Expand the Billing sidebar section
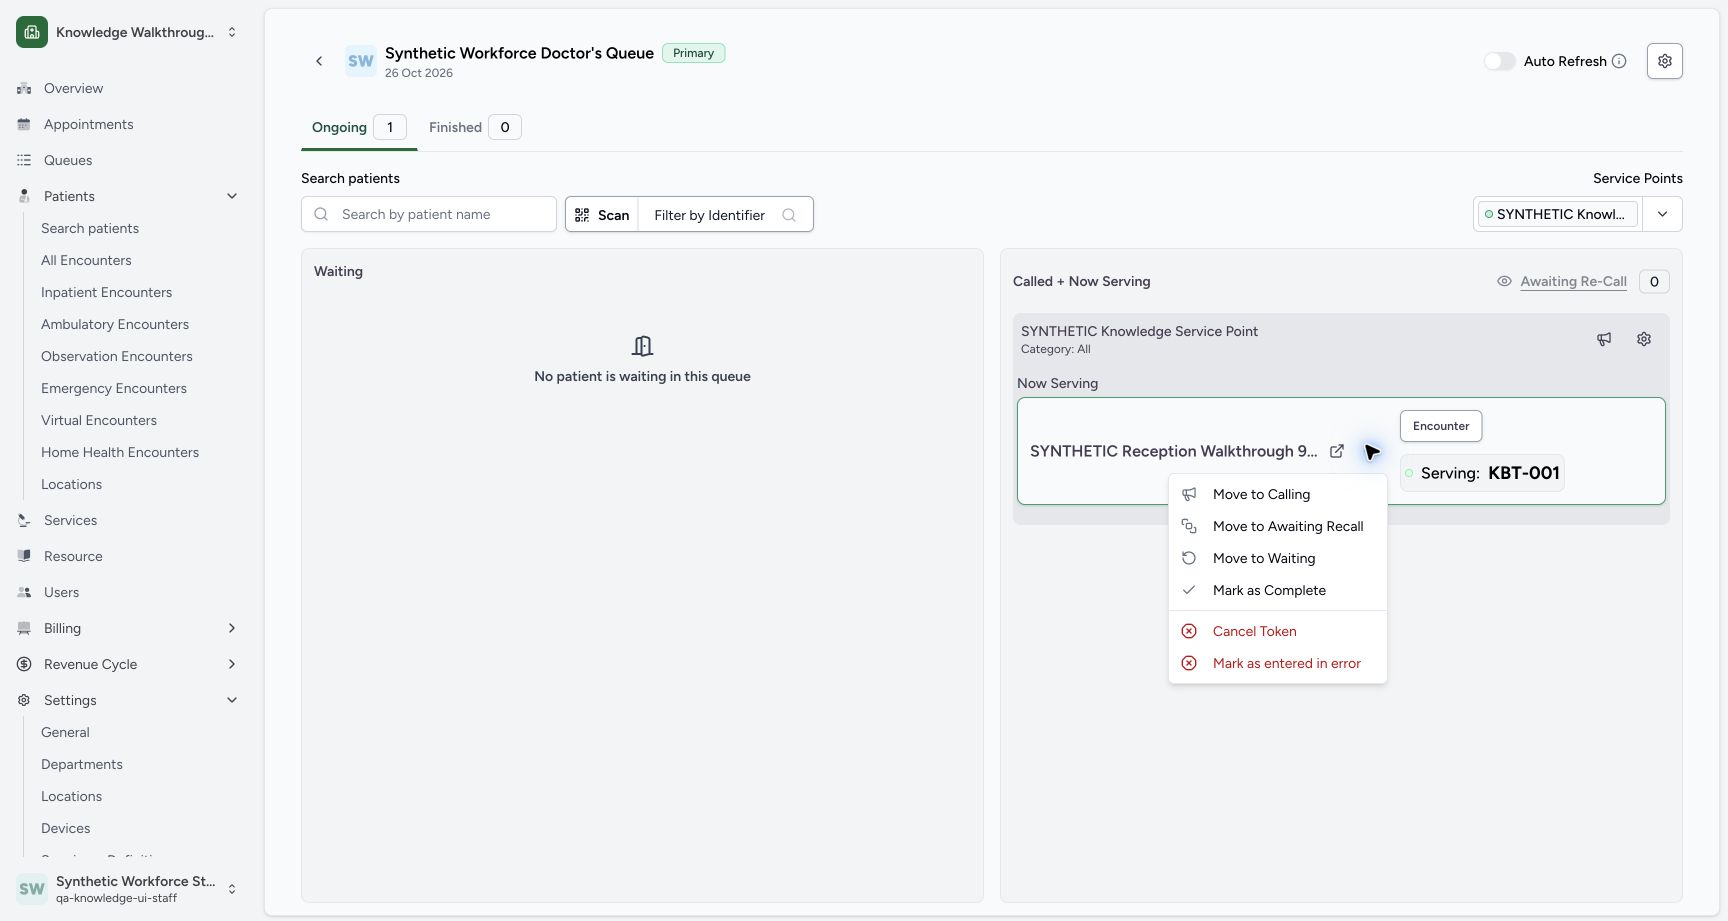This screenshot has height=921, width=1728. pyautogui.click(x=232, y=628)
